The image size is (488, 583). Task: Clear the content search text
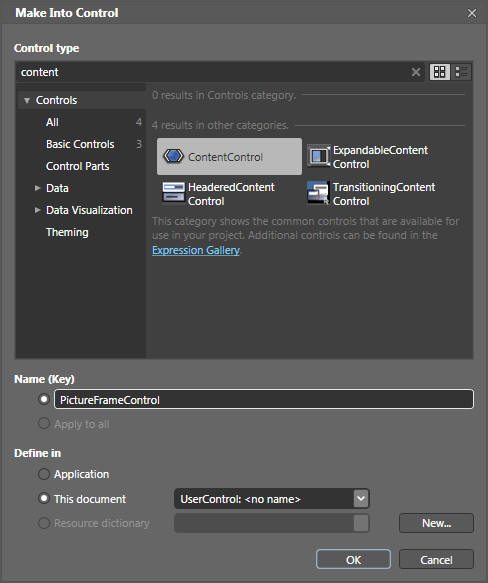point(416,72)
